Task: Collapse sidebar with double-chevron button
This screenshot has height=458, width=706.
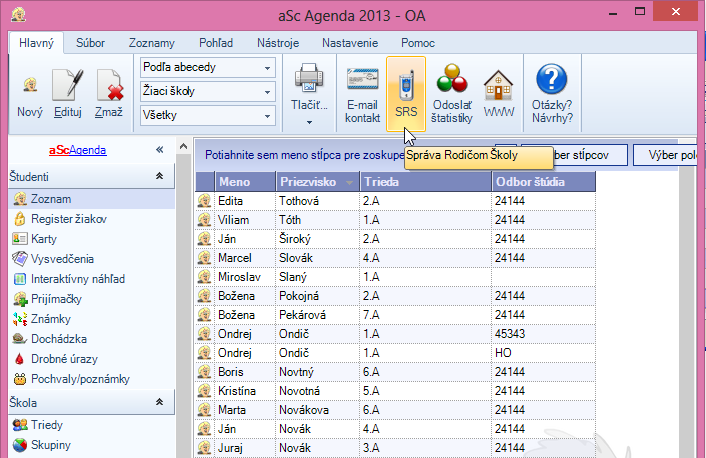Action: [x=159, y=150]
